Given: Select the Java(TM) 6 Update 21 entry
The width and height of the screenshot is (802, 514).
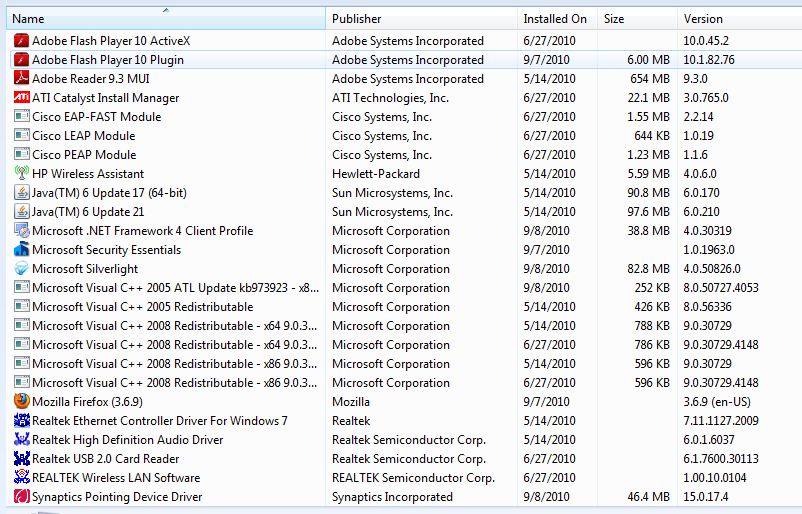Looking at the screenshot, I should coord(88,212).
